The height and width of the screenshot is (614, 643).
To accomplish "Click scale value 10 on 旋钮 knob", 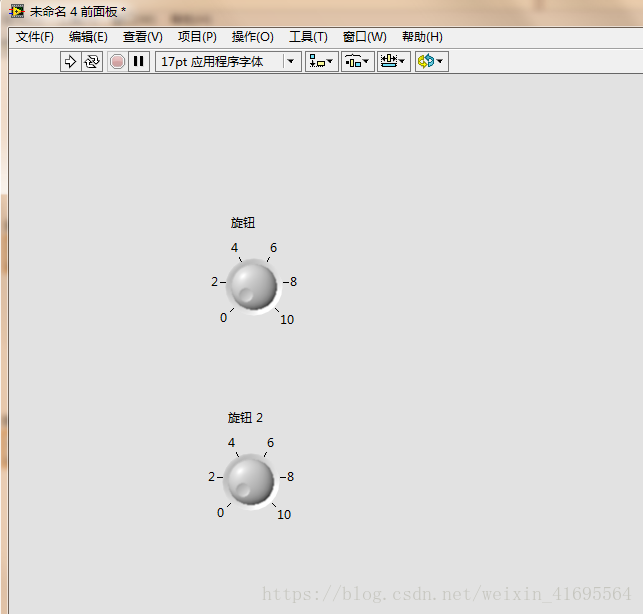I will (287, 320).
